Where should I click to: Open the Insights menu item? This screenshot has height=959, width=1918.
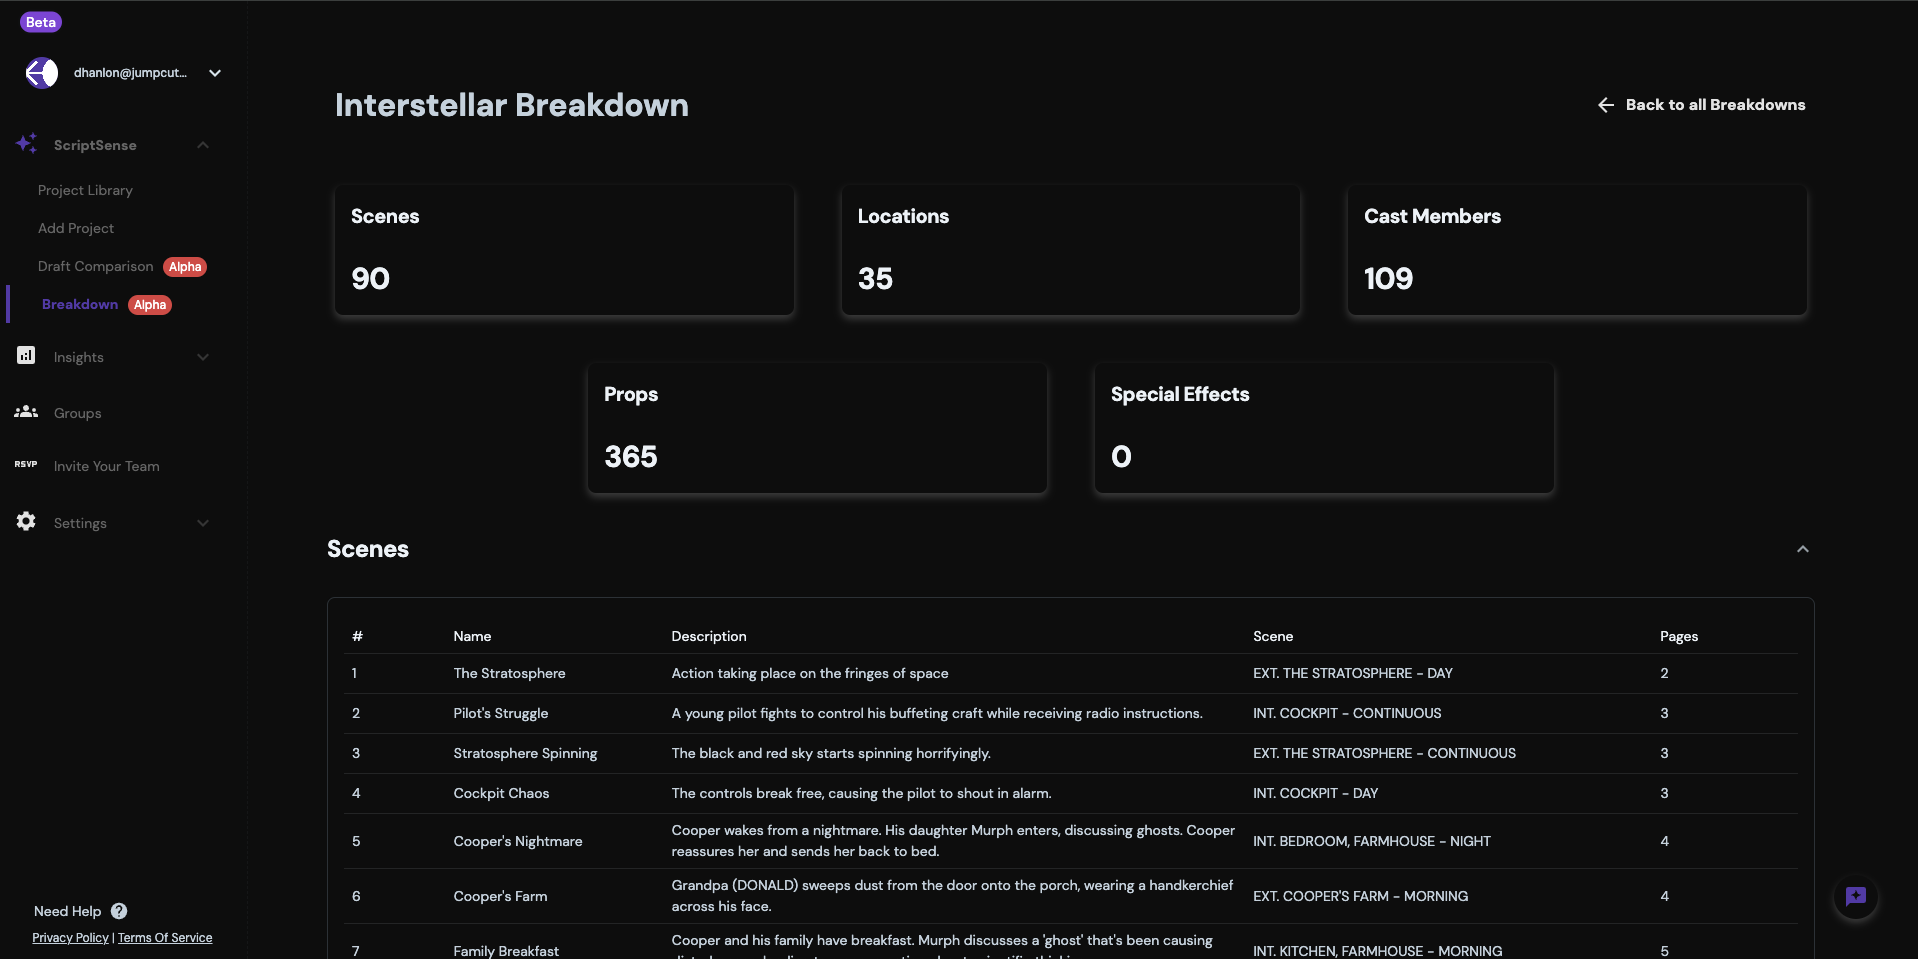79,357
